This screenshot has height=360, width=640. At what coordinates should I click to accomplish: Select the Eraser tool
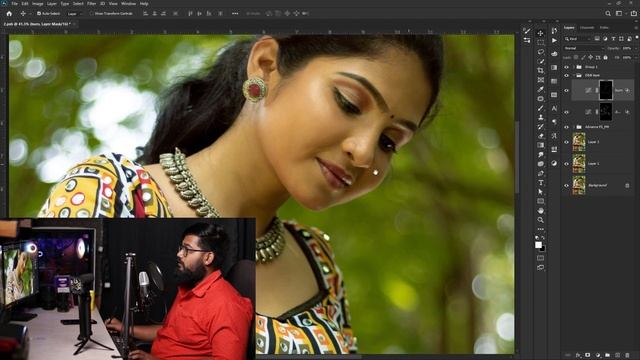coord(540,136)
